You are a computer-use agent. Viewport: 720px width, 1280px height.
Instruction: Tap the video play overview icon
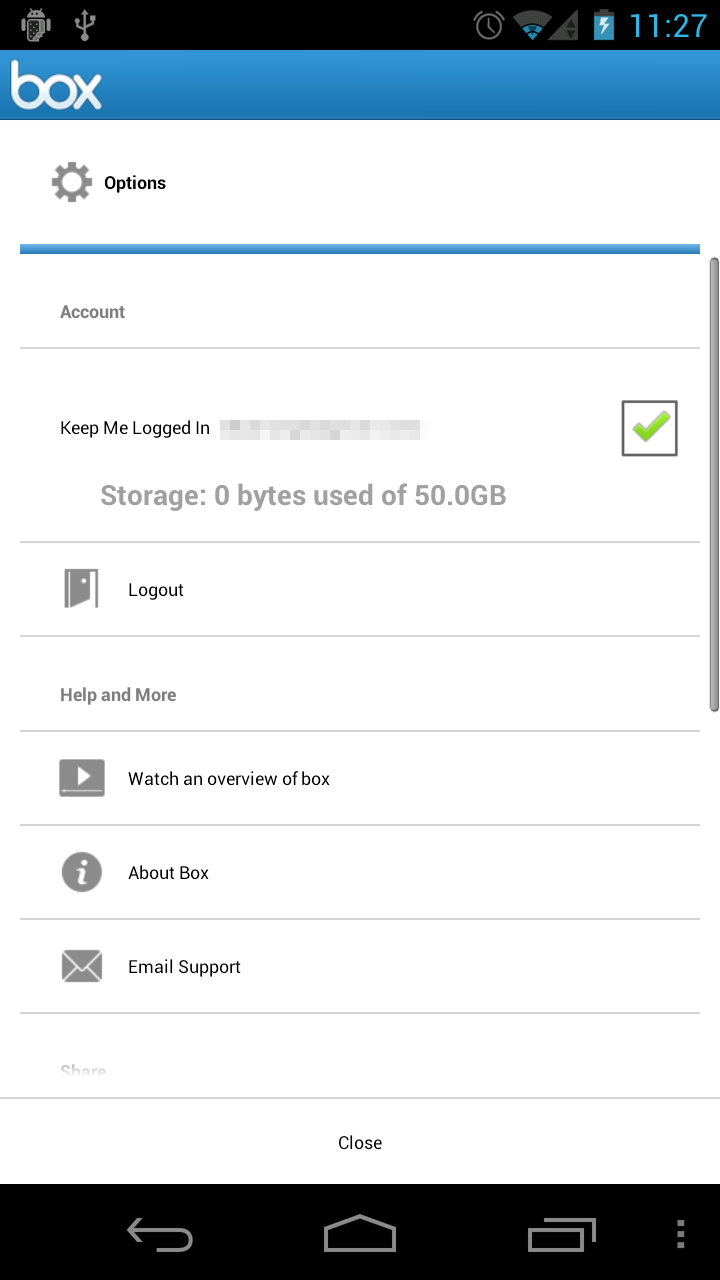coord(81,778)
